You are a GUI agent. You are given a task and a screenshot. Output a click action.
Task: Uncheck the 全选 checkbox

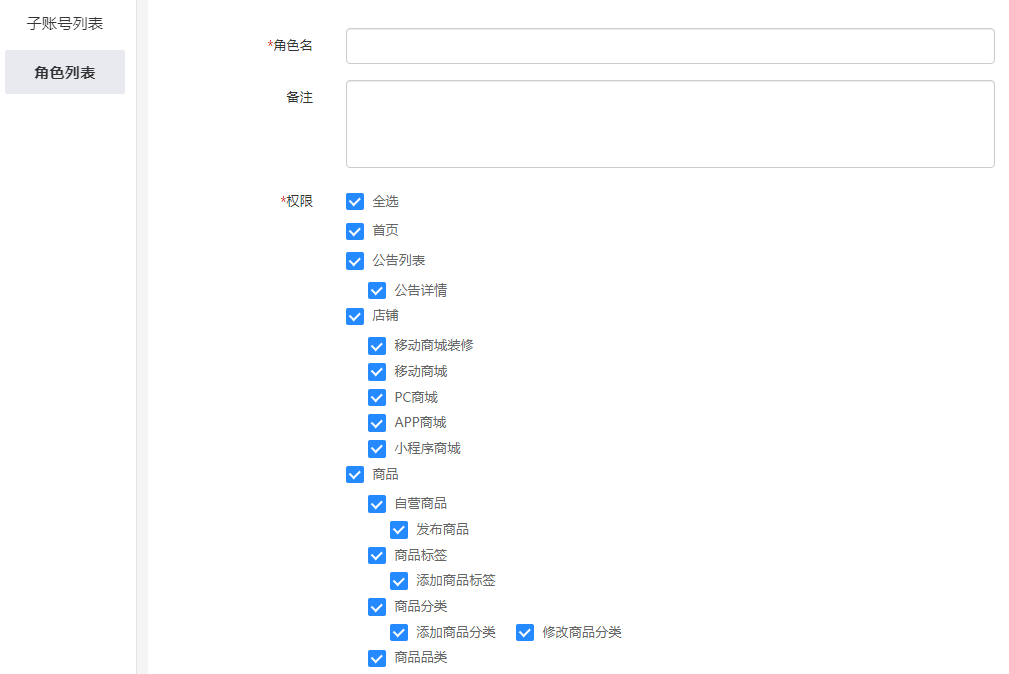[355, 202]
